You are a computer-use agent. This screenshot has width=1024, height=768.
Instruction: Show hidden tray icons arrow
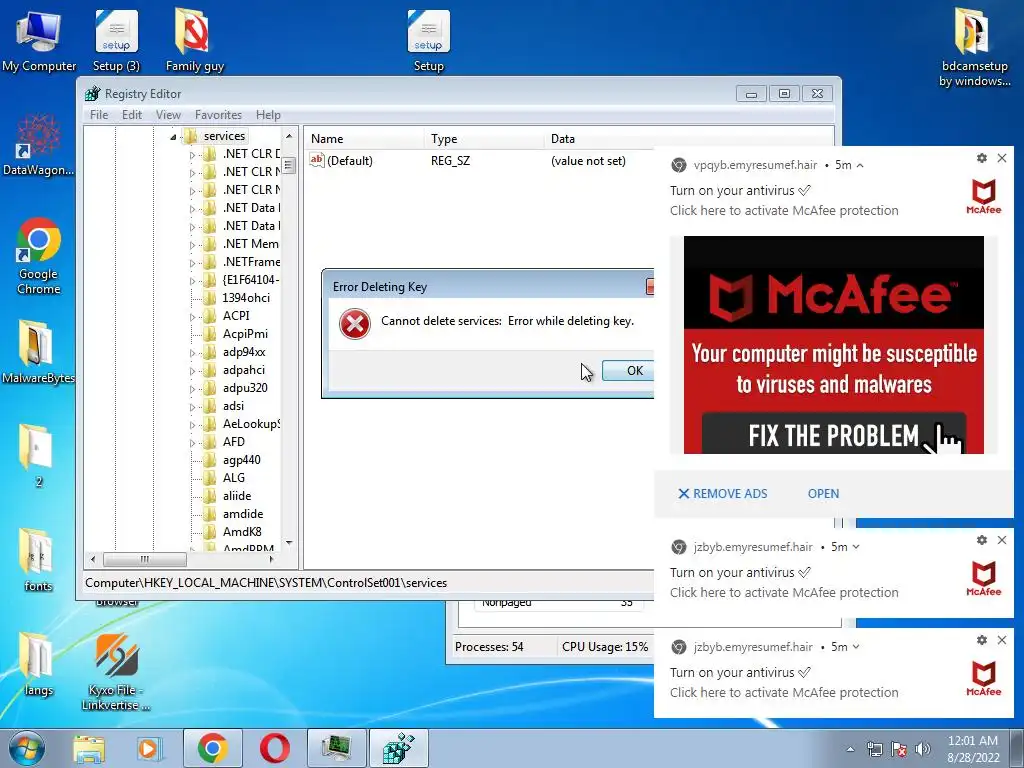[850, 749]
